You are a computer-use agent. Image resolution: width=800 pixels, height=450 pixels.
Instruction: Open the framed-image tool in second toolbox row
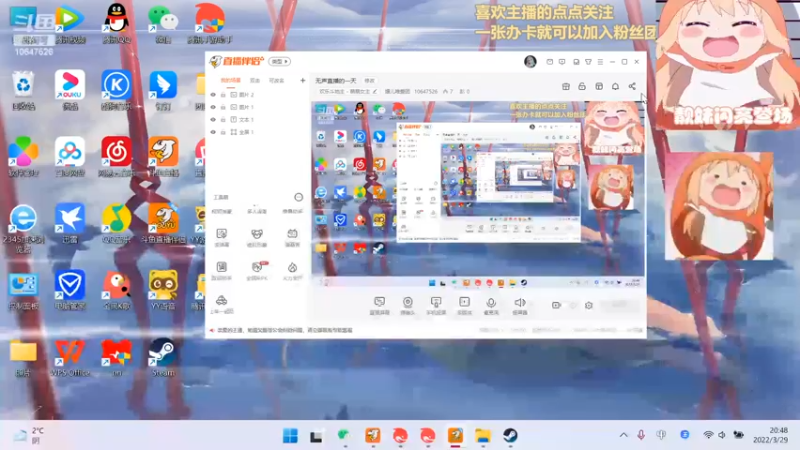[x=221, y=271]
